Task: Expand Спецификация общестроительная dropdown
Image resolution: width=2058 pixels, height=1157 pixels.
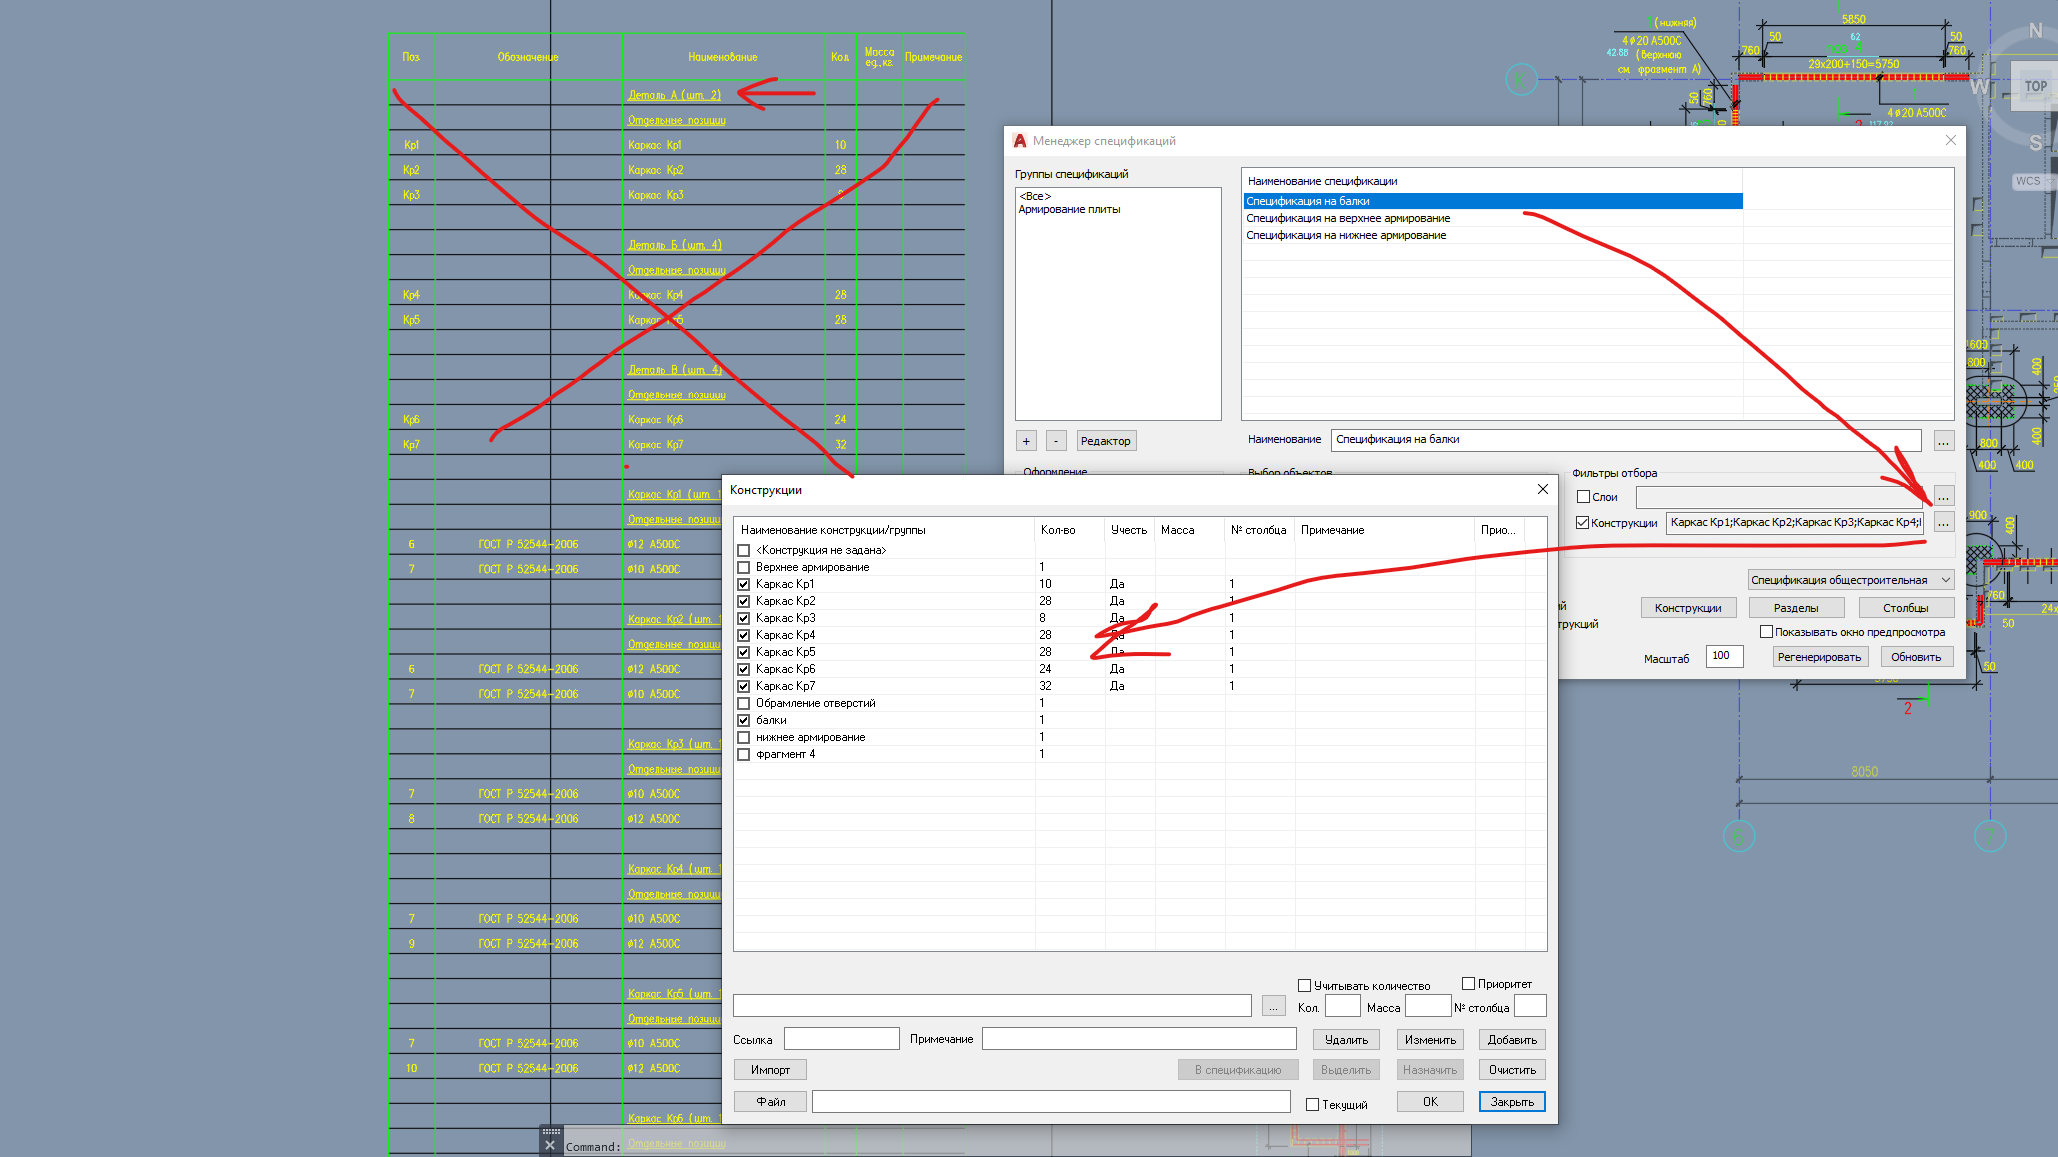Action: click(1945, 580)
